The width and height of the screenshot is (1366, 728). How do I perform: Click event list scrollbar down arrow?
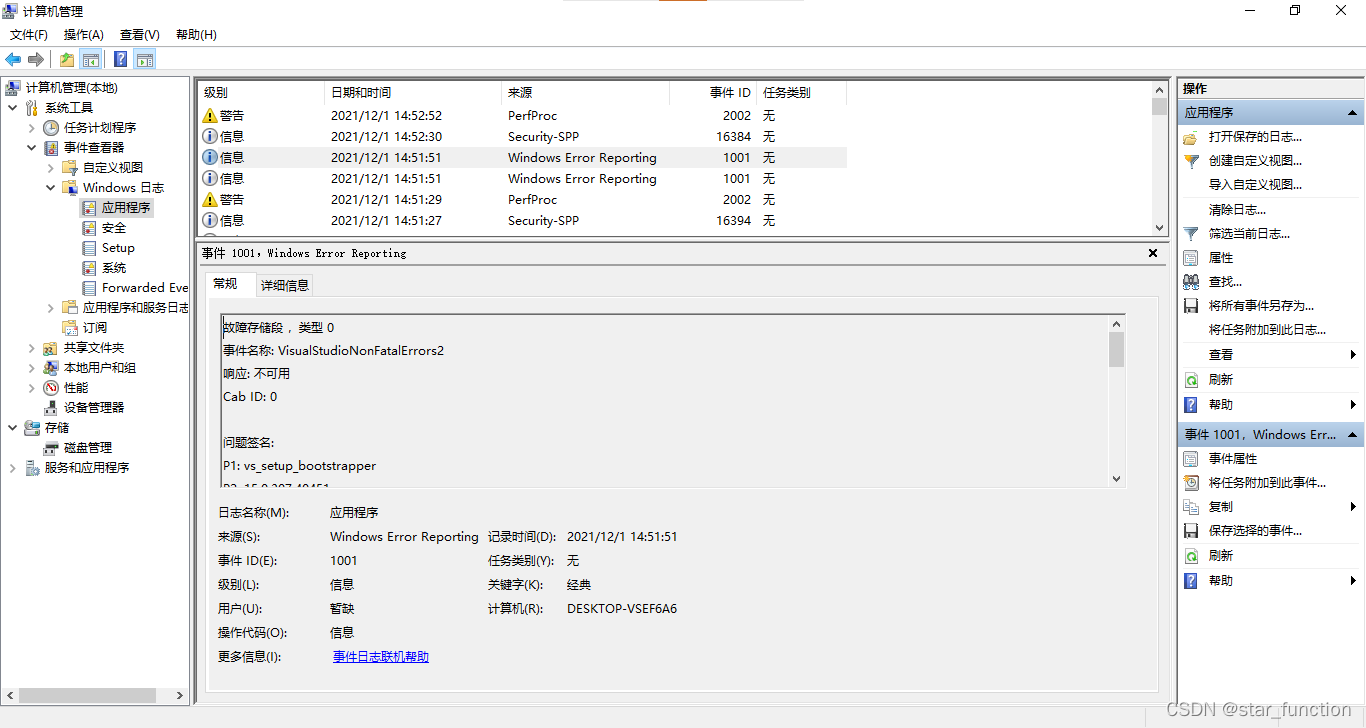coord(1159,228)
